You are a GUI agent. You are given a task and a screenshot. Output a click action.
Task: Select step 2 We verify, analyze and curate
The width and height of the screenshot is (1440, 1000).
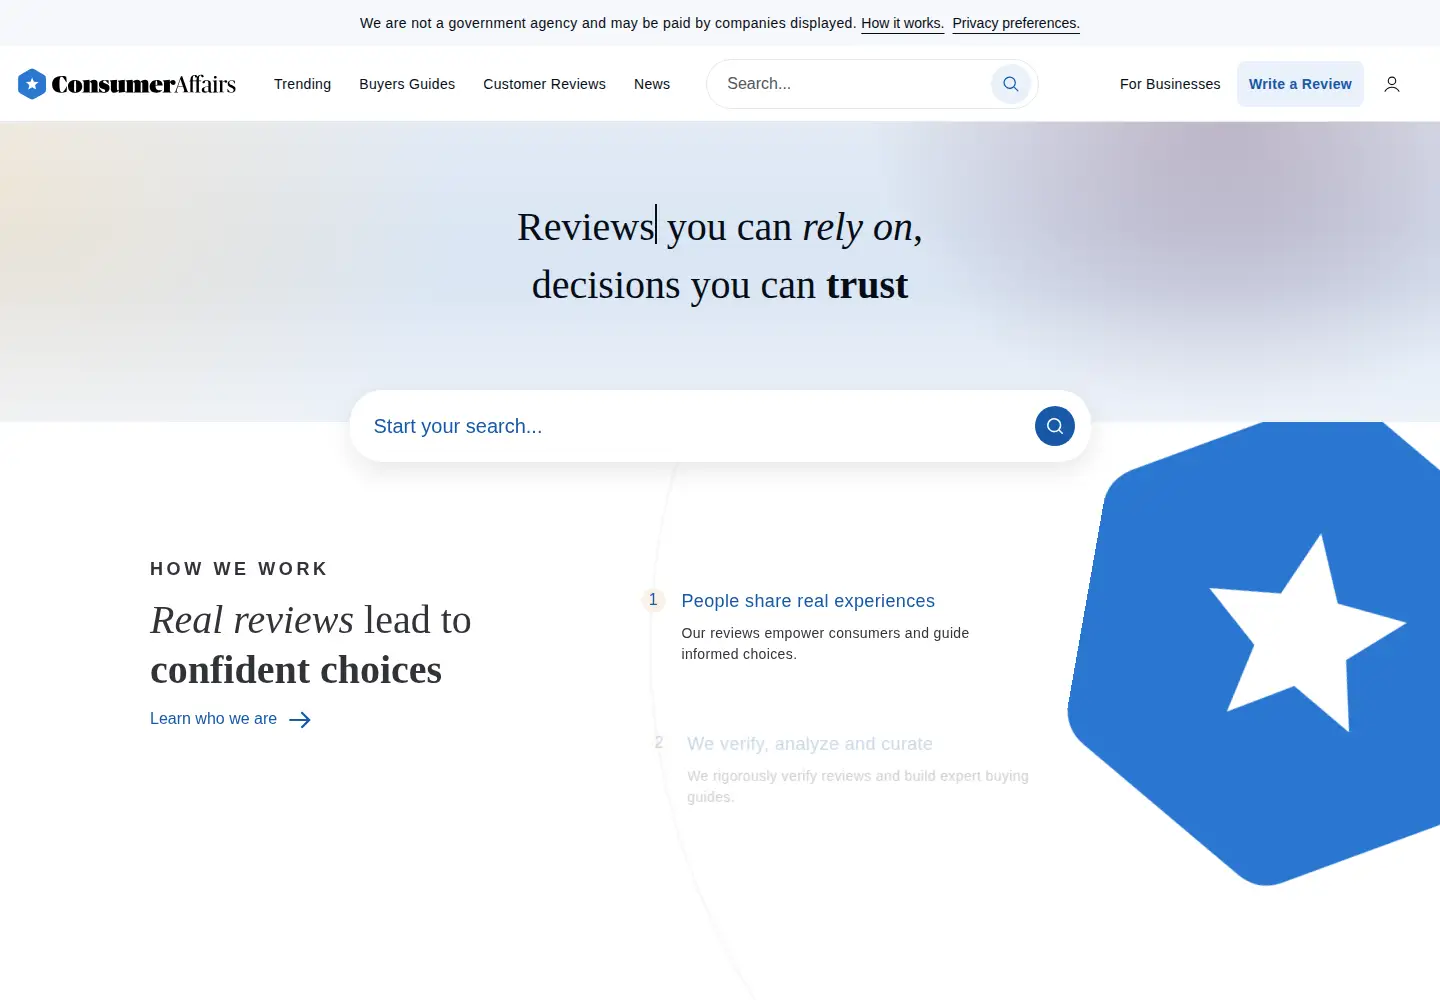pyautogui.click(x=810, y=744)
